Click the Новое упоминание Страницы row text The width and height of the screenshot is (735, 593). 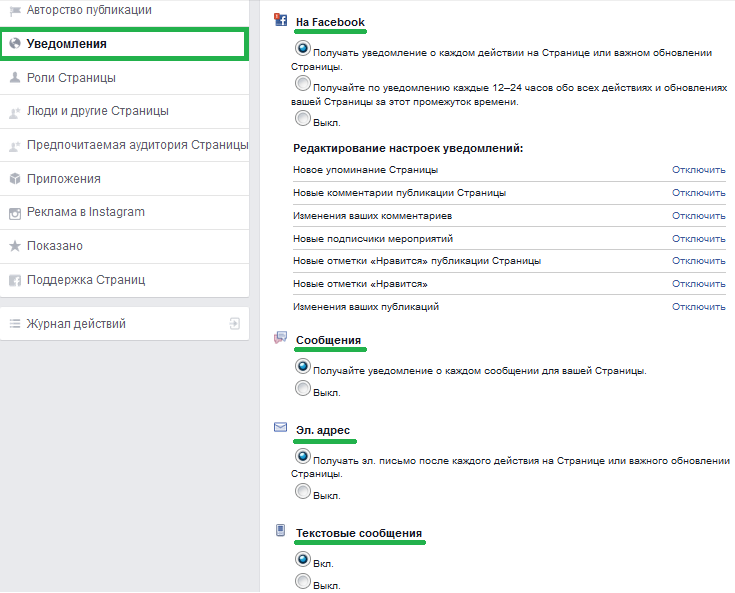tap(365, 170)
